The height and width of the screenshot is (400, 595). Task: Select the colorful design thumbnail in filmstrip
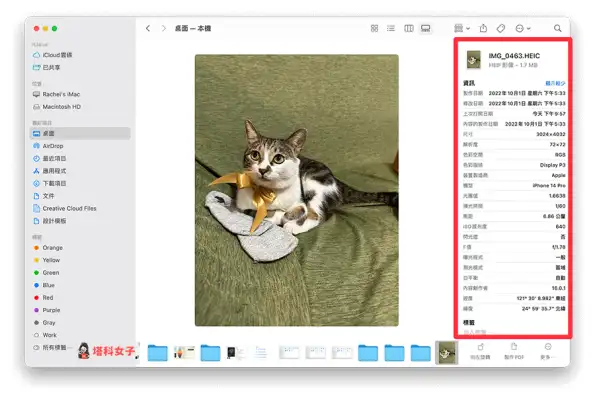(184, 353)
